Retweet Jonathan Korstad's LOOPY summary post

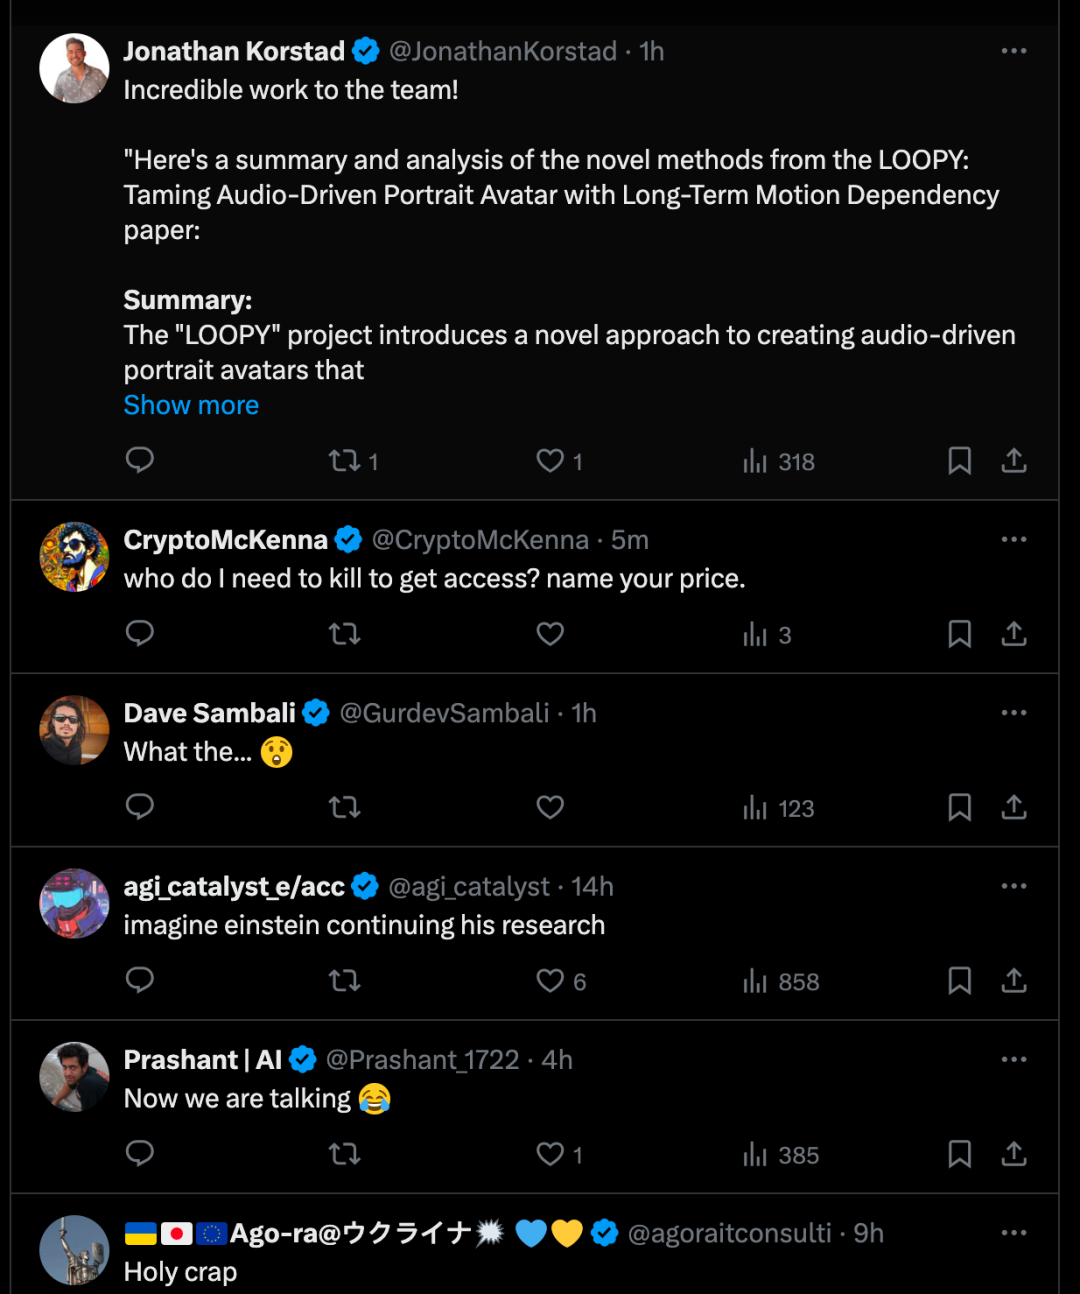(345, 461)
